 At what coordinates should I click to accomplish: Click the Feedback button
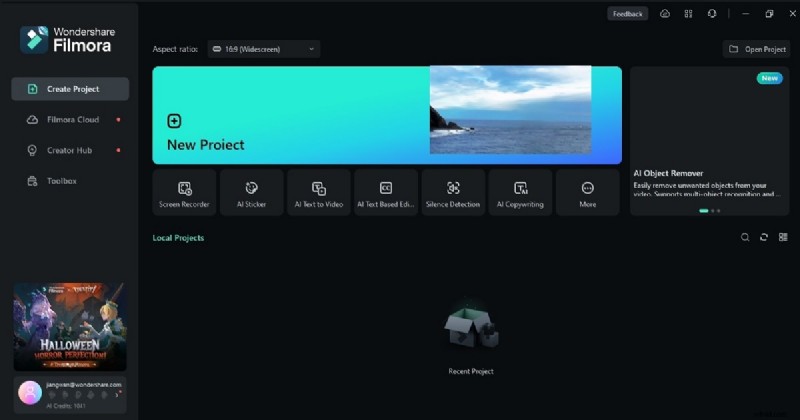coord(627,14)
